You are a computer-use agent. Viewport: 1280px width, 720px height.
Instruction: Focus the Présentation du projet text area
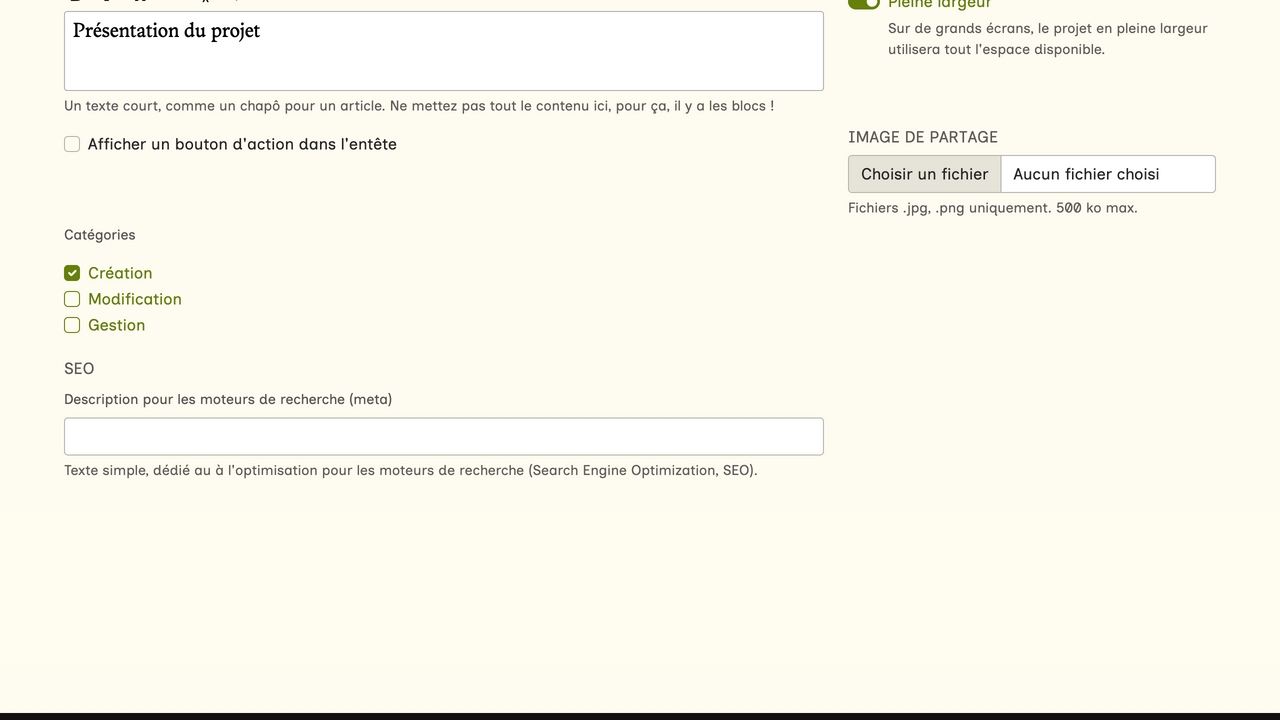(x=443, y=51)
